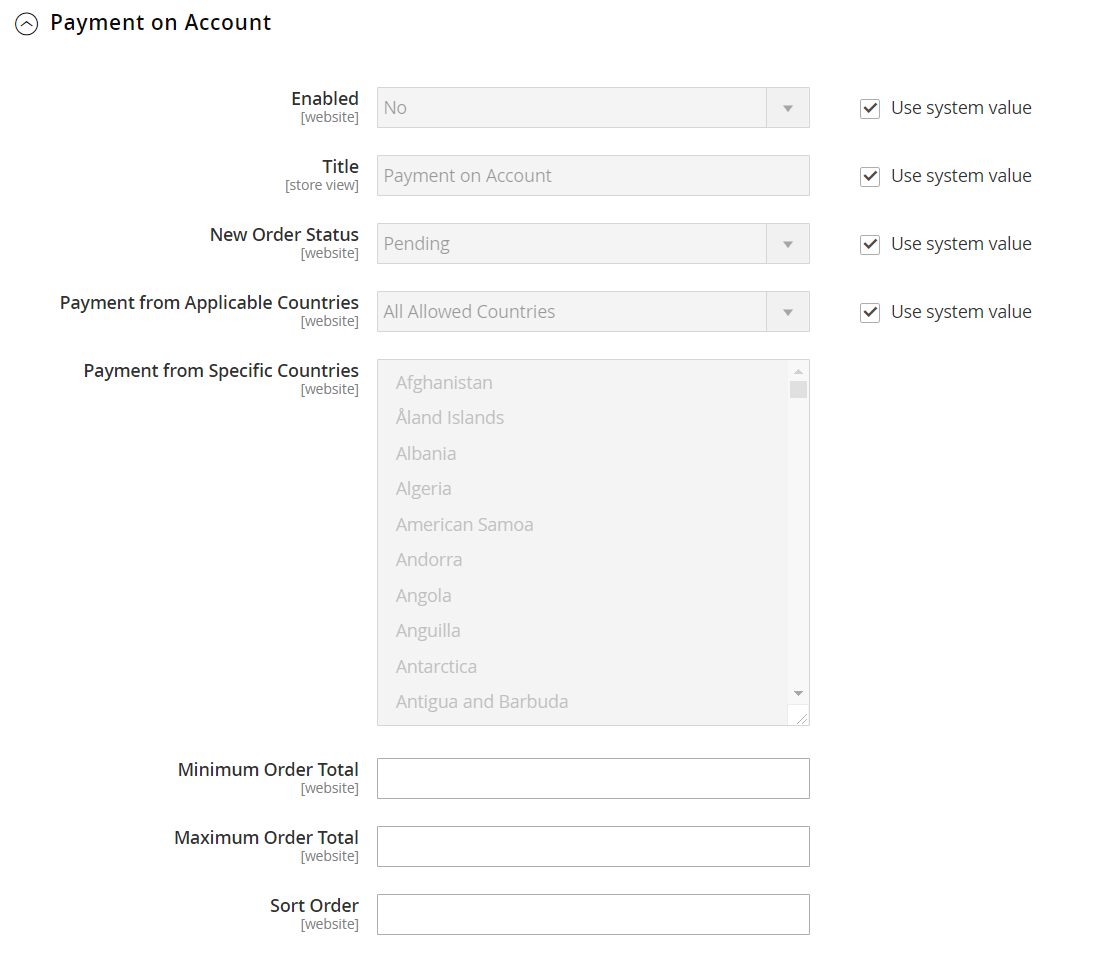
Task: Click the Enabled dropdown arrow
Action: click(x=789, y=107)
